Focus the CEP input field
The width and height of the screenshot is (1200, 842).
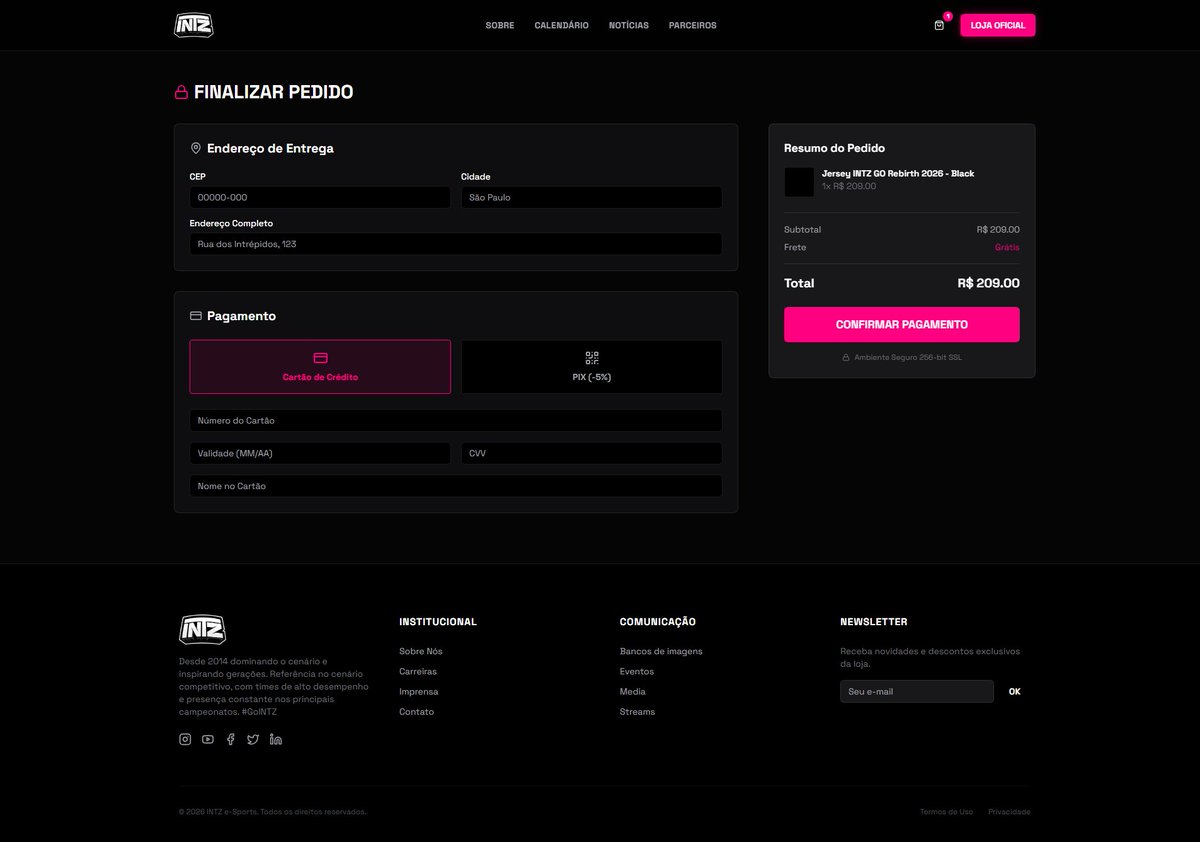(320, 197)
